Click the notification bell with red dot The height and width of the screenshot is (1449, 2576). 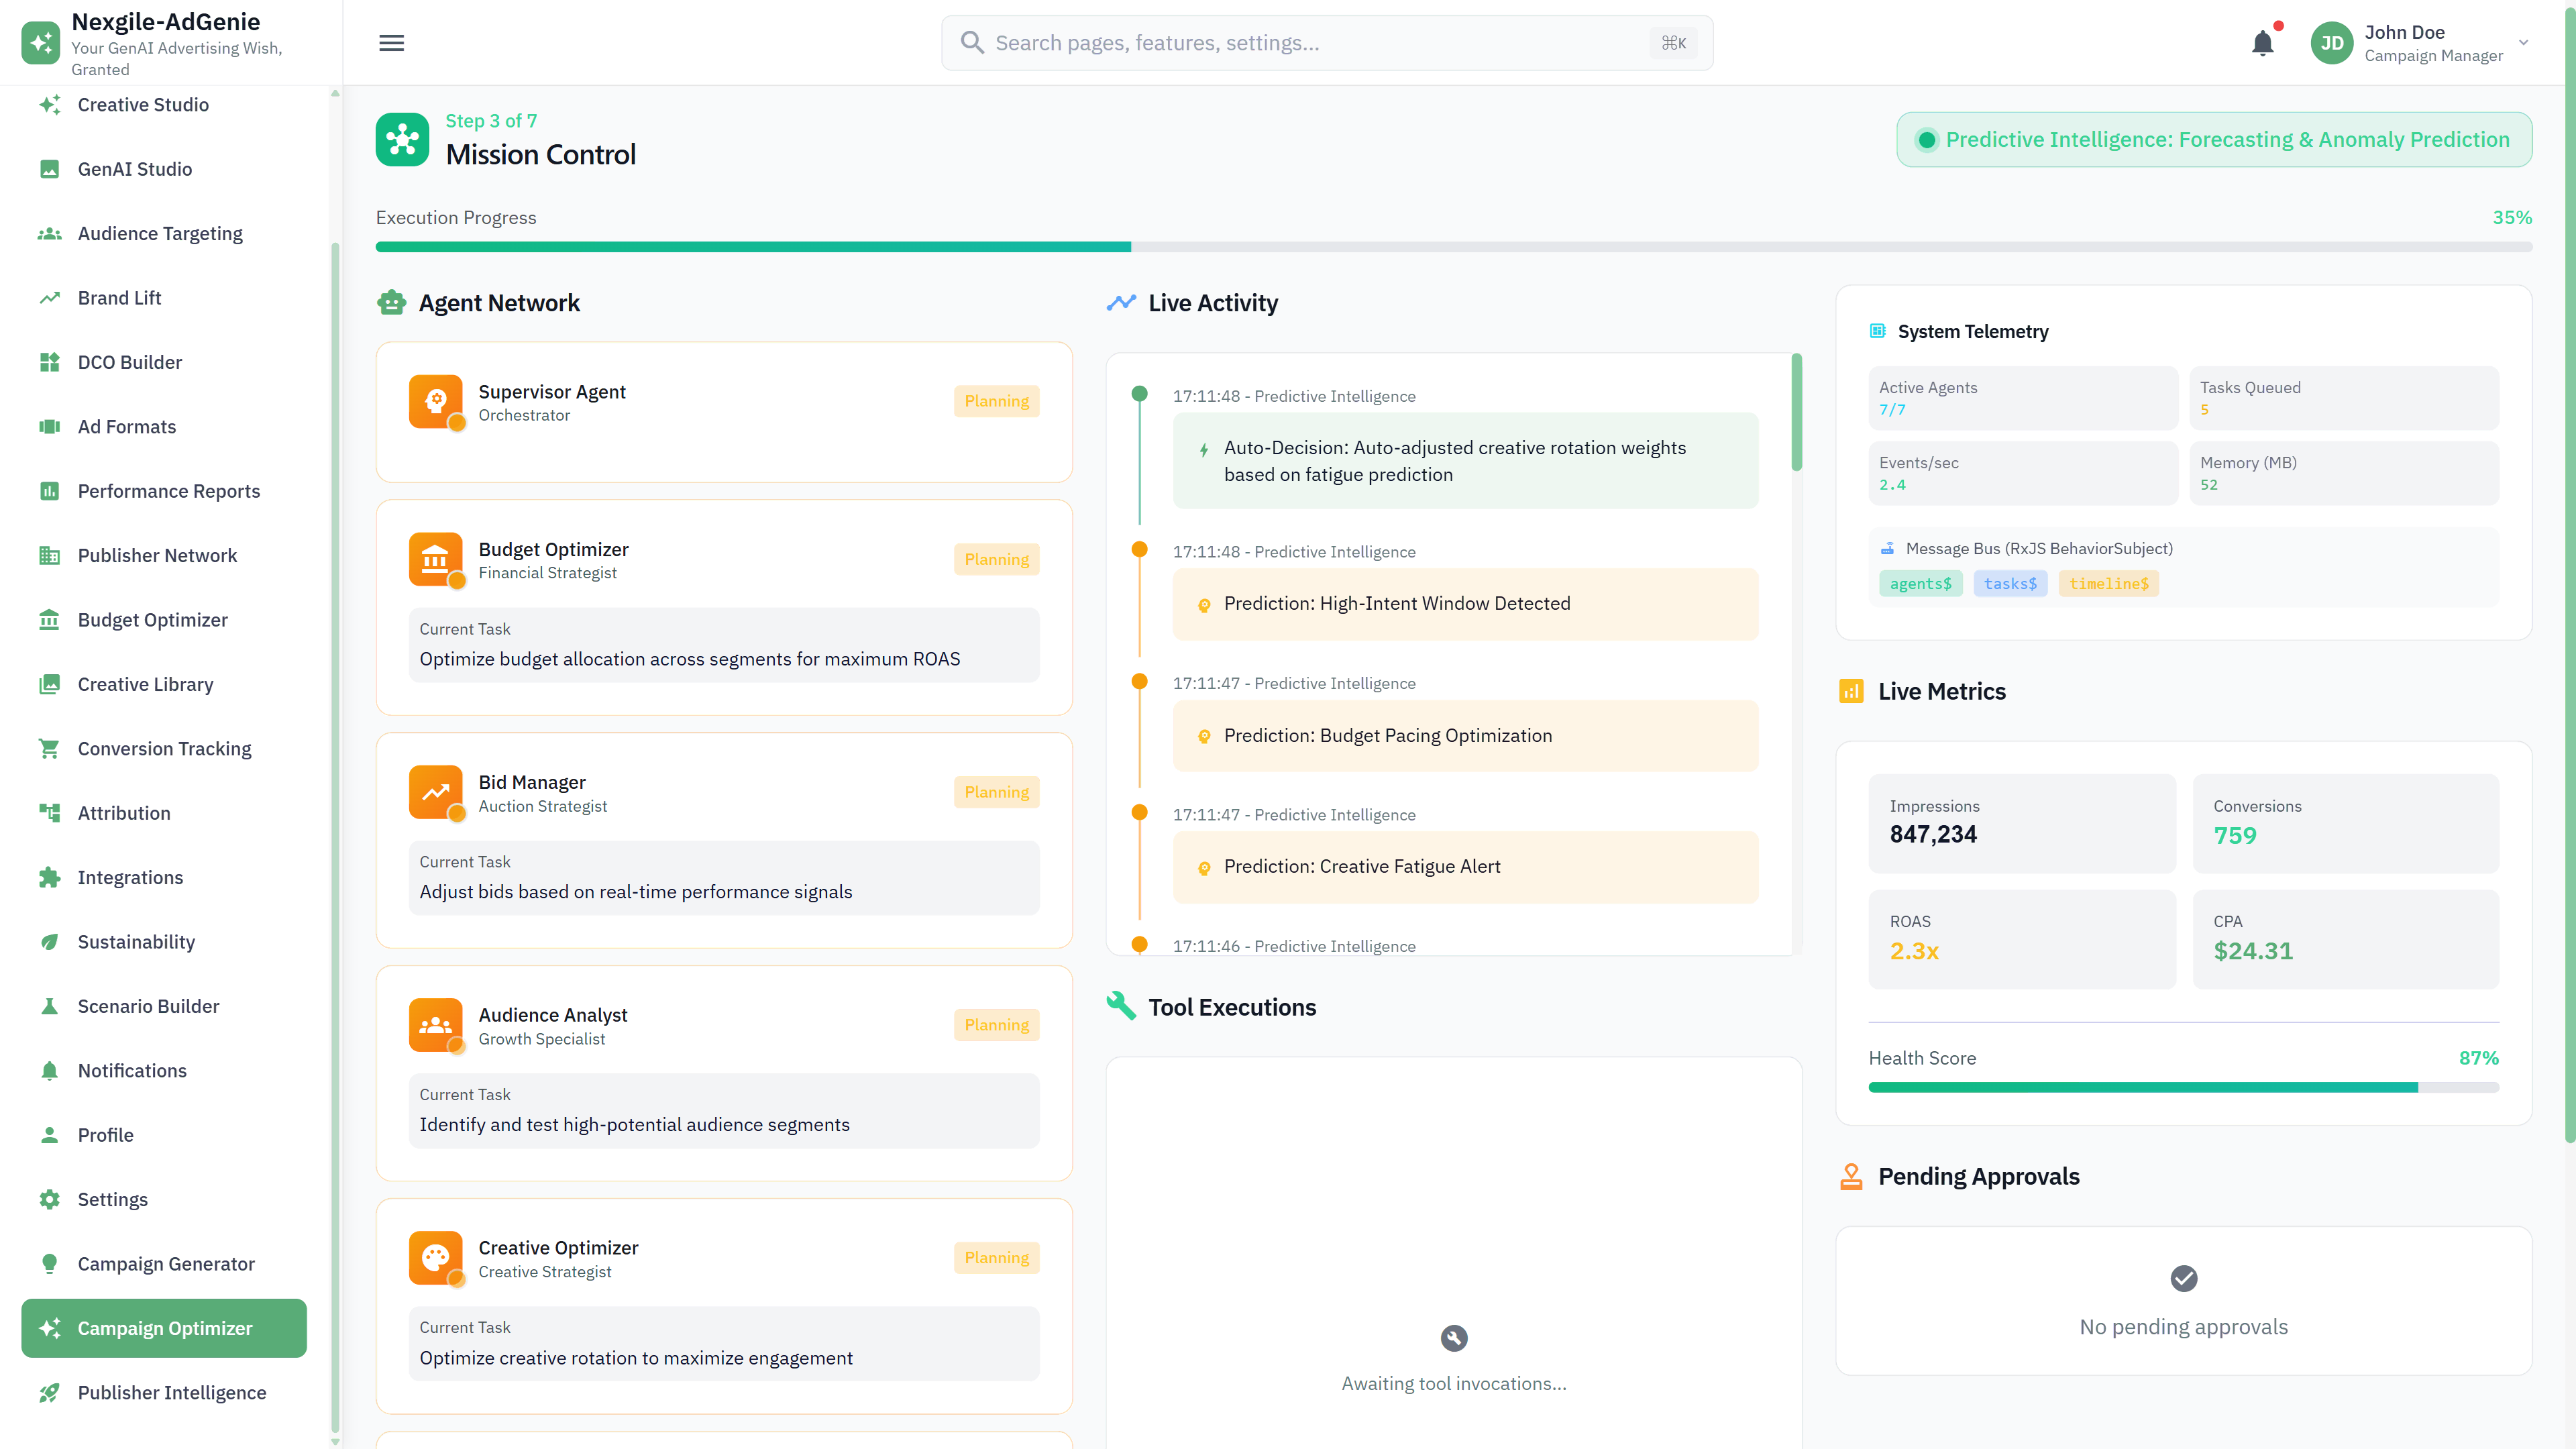click(x=2264, y=42)
